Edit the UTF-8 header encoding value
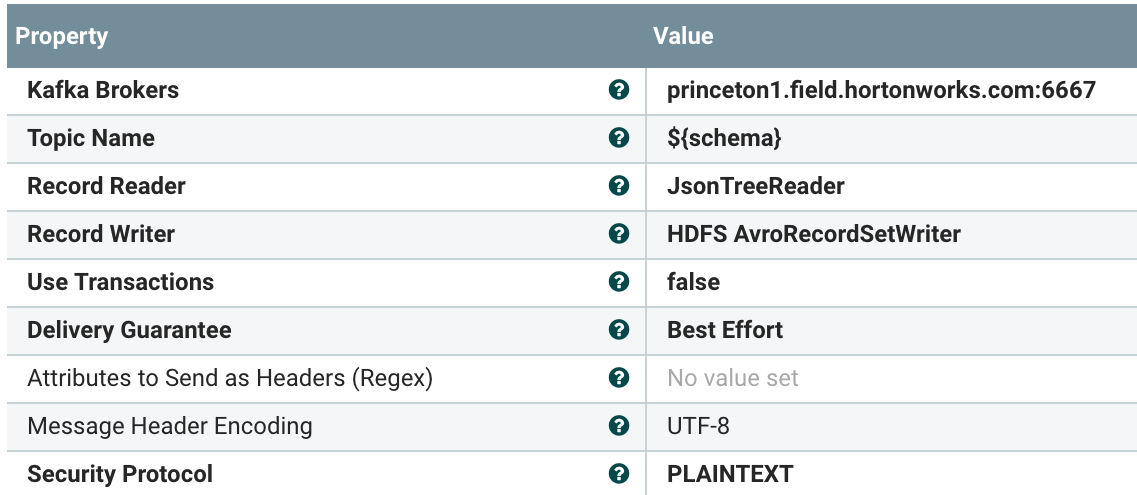1137x495 pixels. (x=698, y=426)
